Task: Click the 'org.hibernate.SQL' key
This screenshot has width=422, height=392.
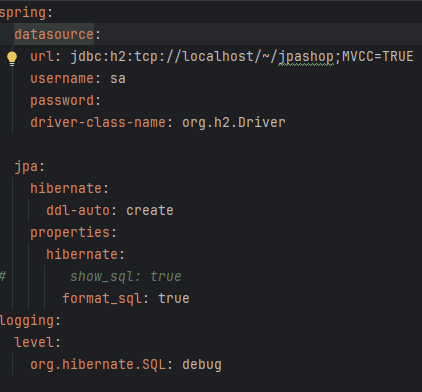Action: coord(98,364)
